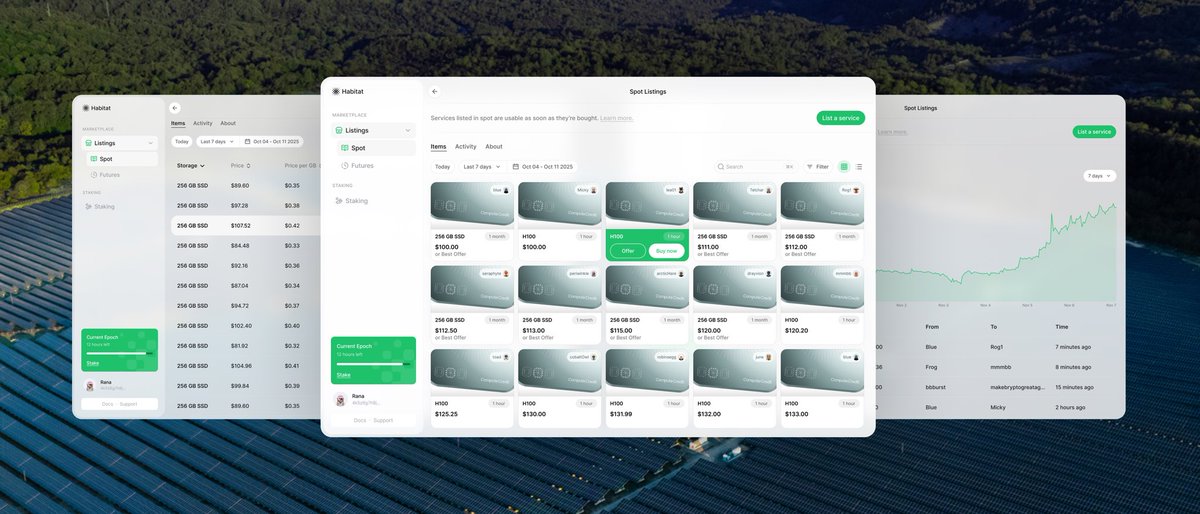Click the seller avatar on the Tetcher card
Screen dimensions: 1200x514
point(769,190)
